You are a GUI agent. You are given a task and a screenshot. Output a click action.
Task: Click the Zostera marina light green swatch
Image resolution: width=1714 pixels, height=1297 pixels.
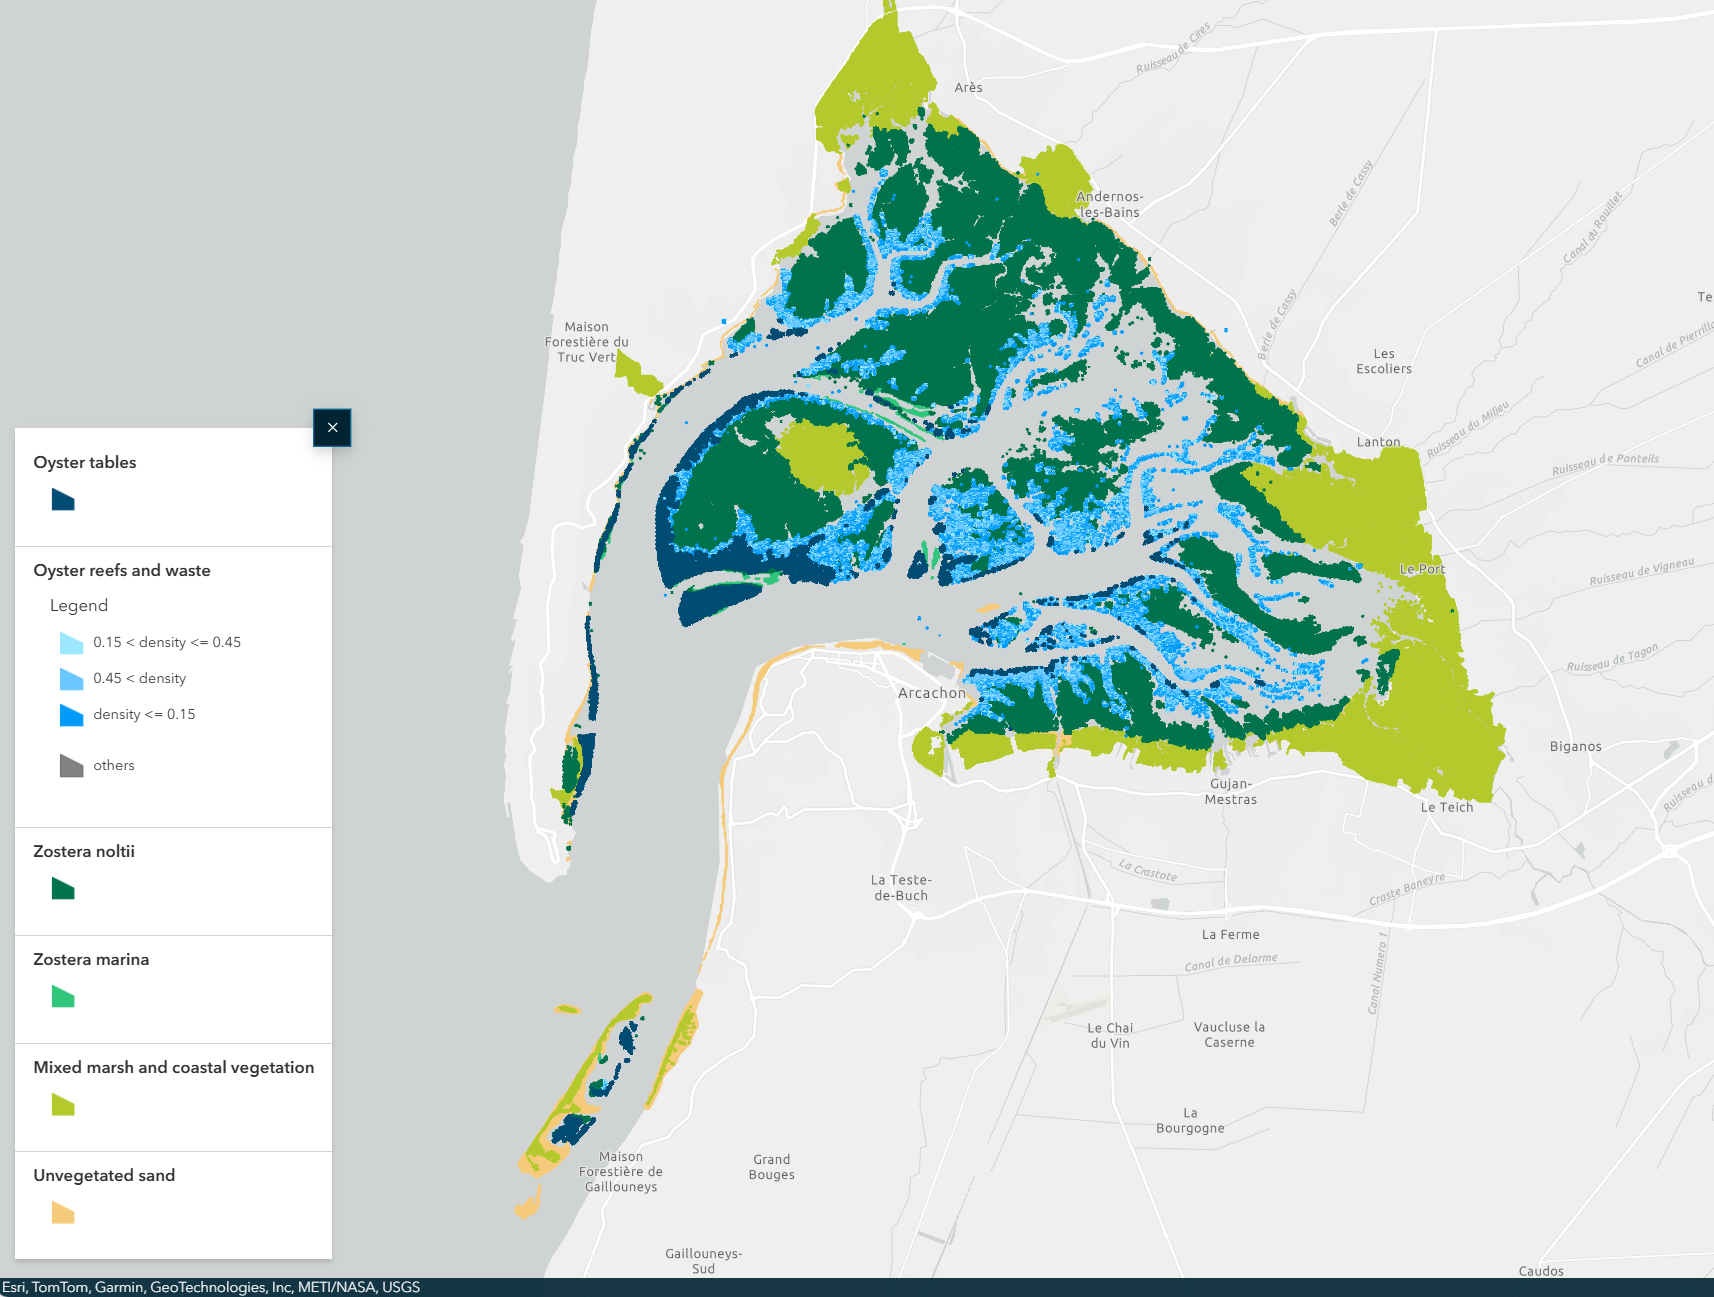coord(63,996)
